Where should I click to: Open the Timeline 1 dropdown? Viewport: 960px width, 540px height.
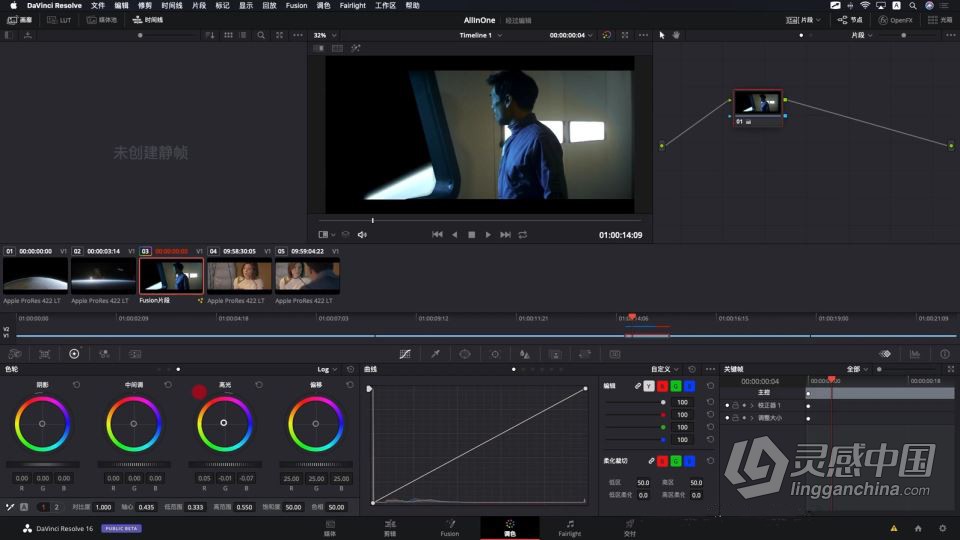click(x=481, y=35)
